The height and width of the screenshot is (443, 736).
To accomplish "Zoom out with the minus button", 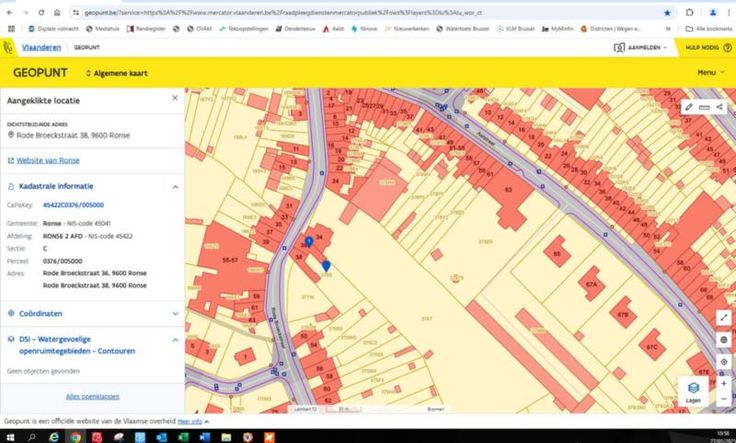I will (724, 399).
